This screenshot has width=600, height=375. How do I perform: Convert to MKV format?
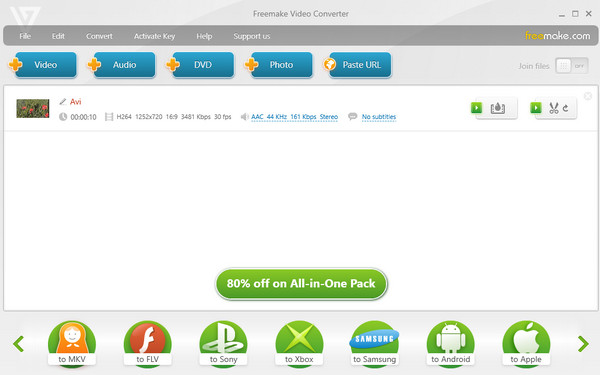(72, 344)
